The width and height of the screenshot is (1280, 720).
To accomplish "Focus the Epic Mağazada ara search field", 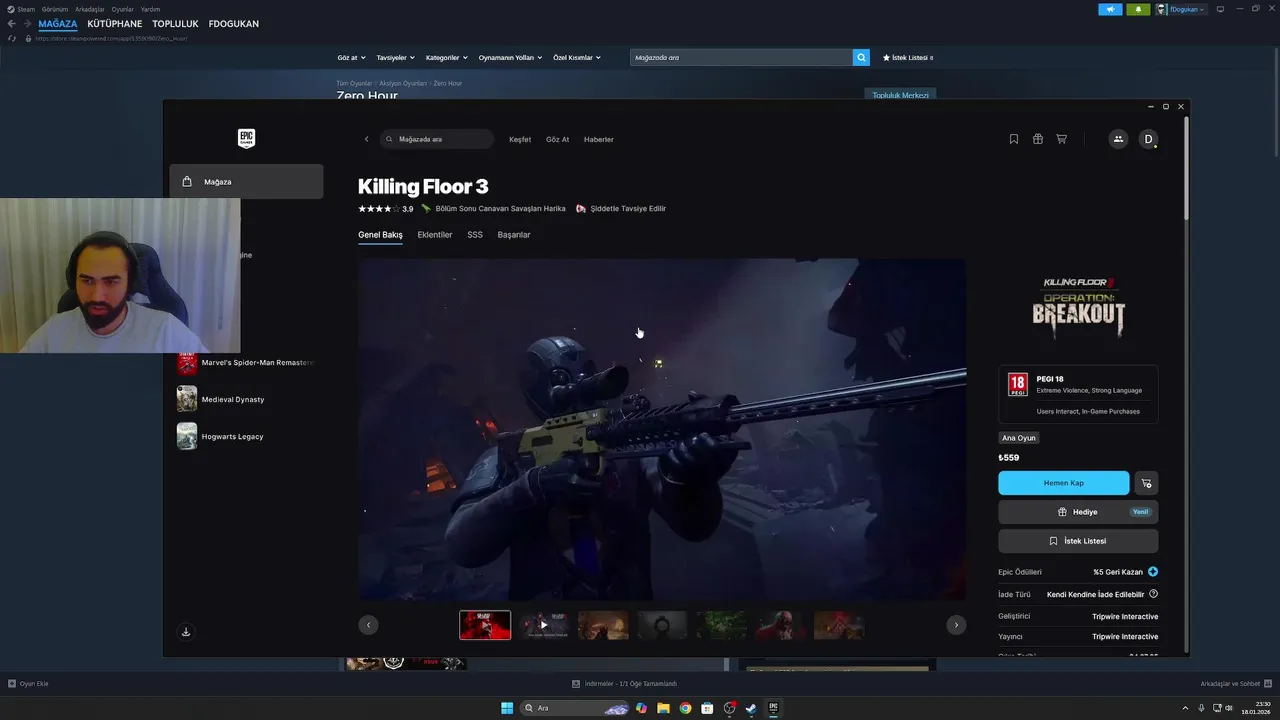I will tap(437, 139).
